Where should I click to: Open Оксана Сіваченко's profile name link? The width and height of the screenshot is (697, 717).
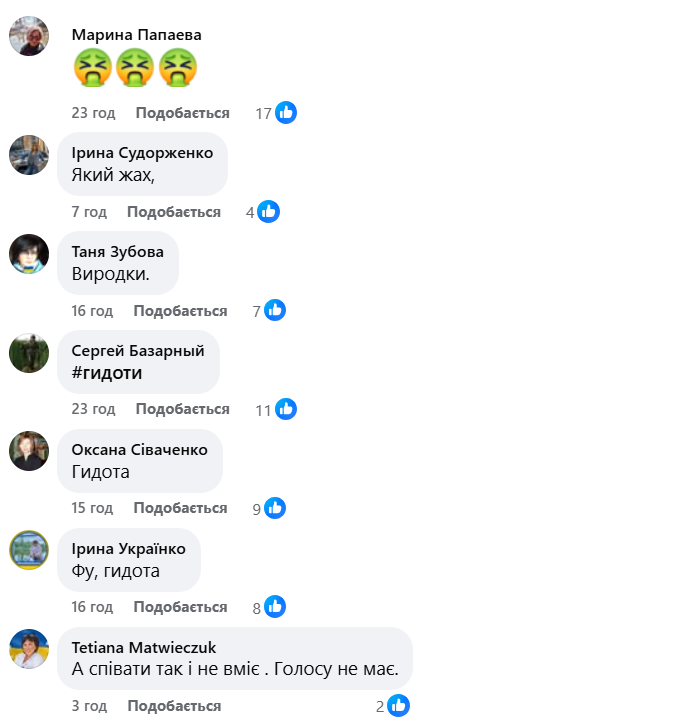(139, 449)
